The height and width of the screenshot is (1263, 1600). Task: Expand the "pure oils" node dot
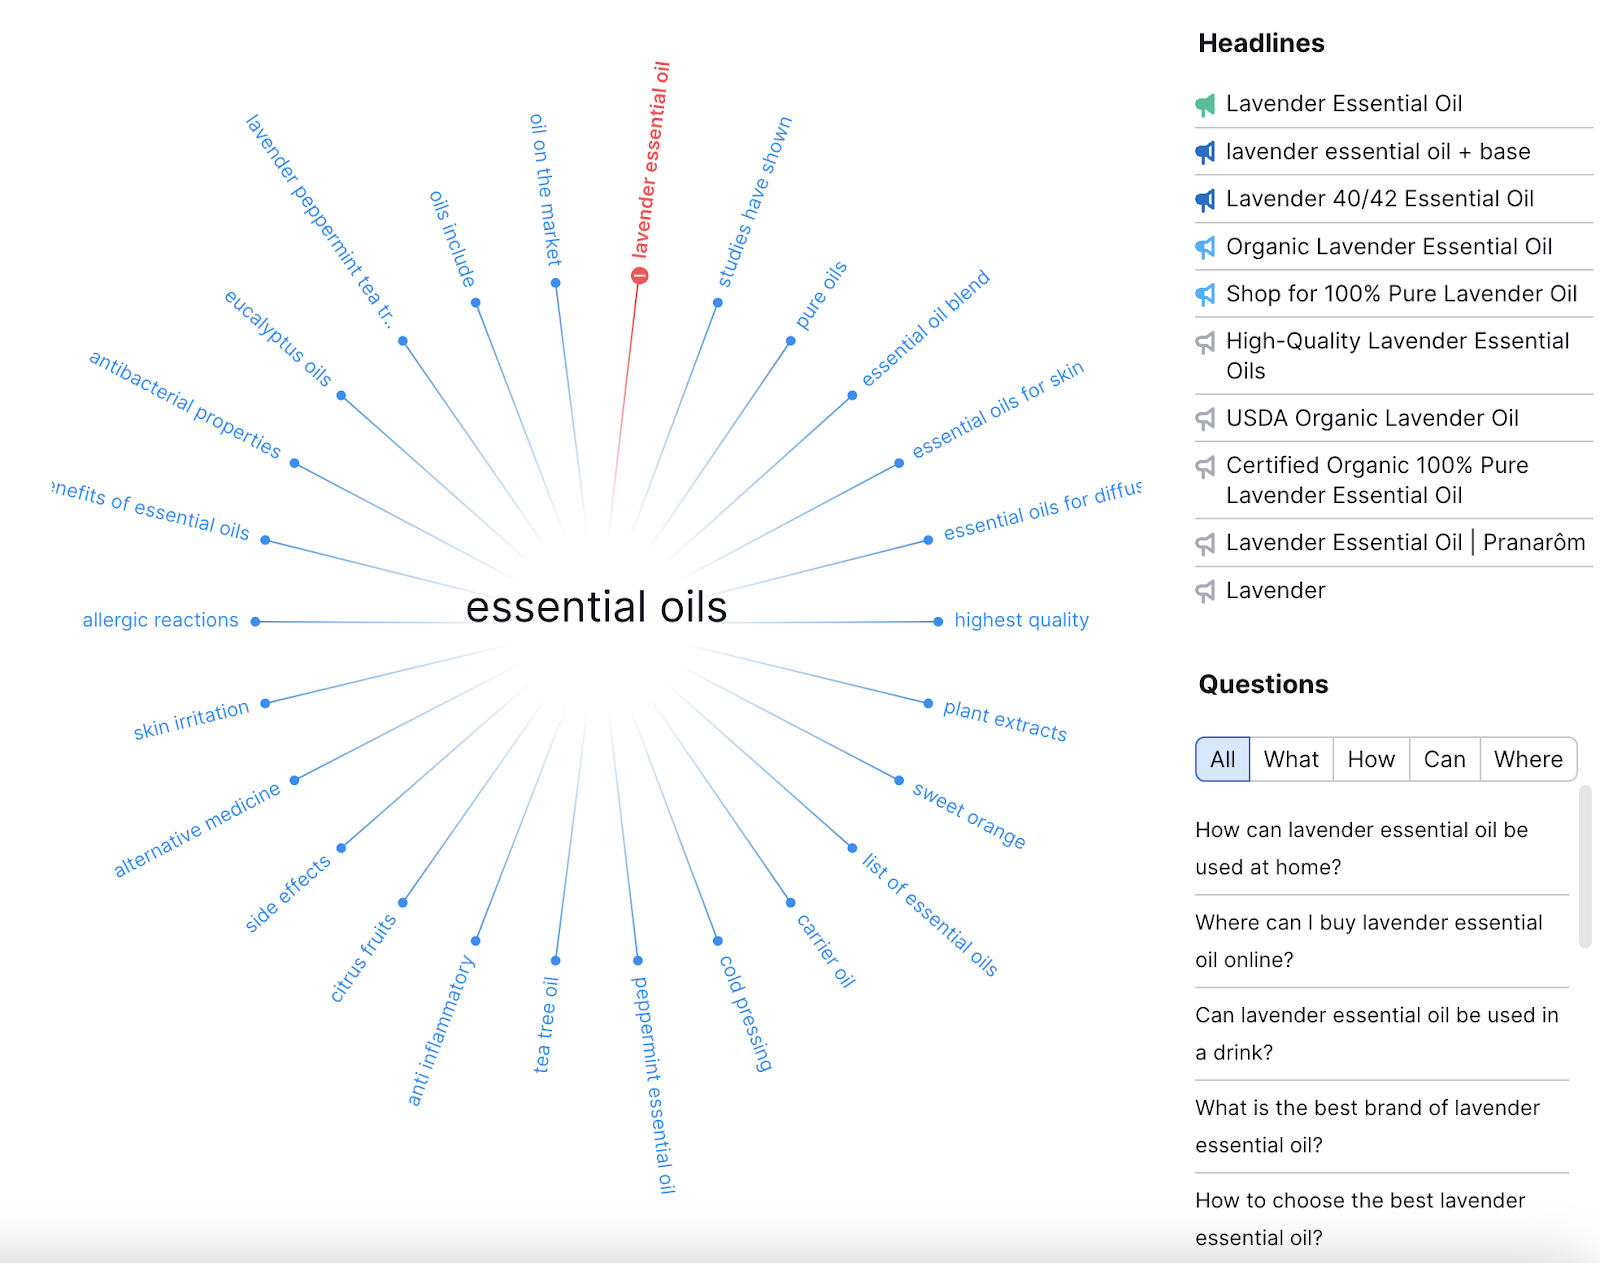pos(789,339)
